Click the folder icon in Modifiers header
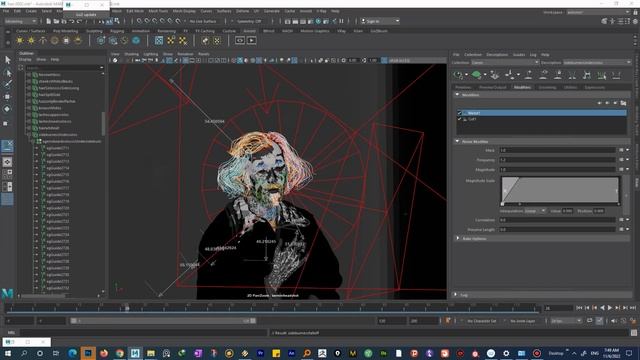 point(623,103)
